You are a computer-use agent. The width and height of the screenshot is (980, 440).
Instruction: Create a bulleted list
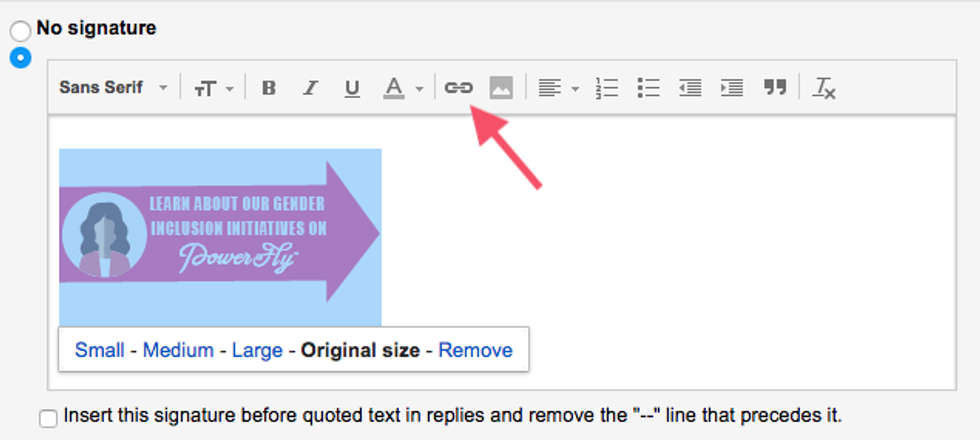coord(648,88)
